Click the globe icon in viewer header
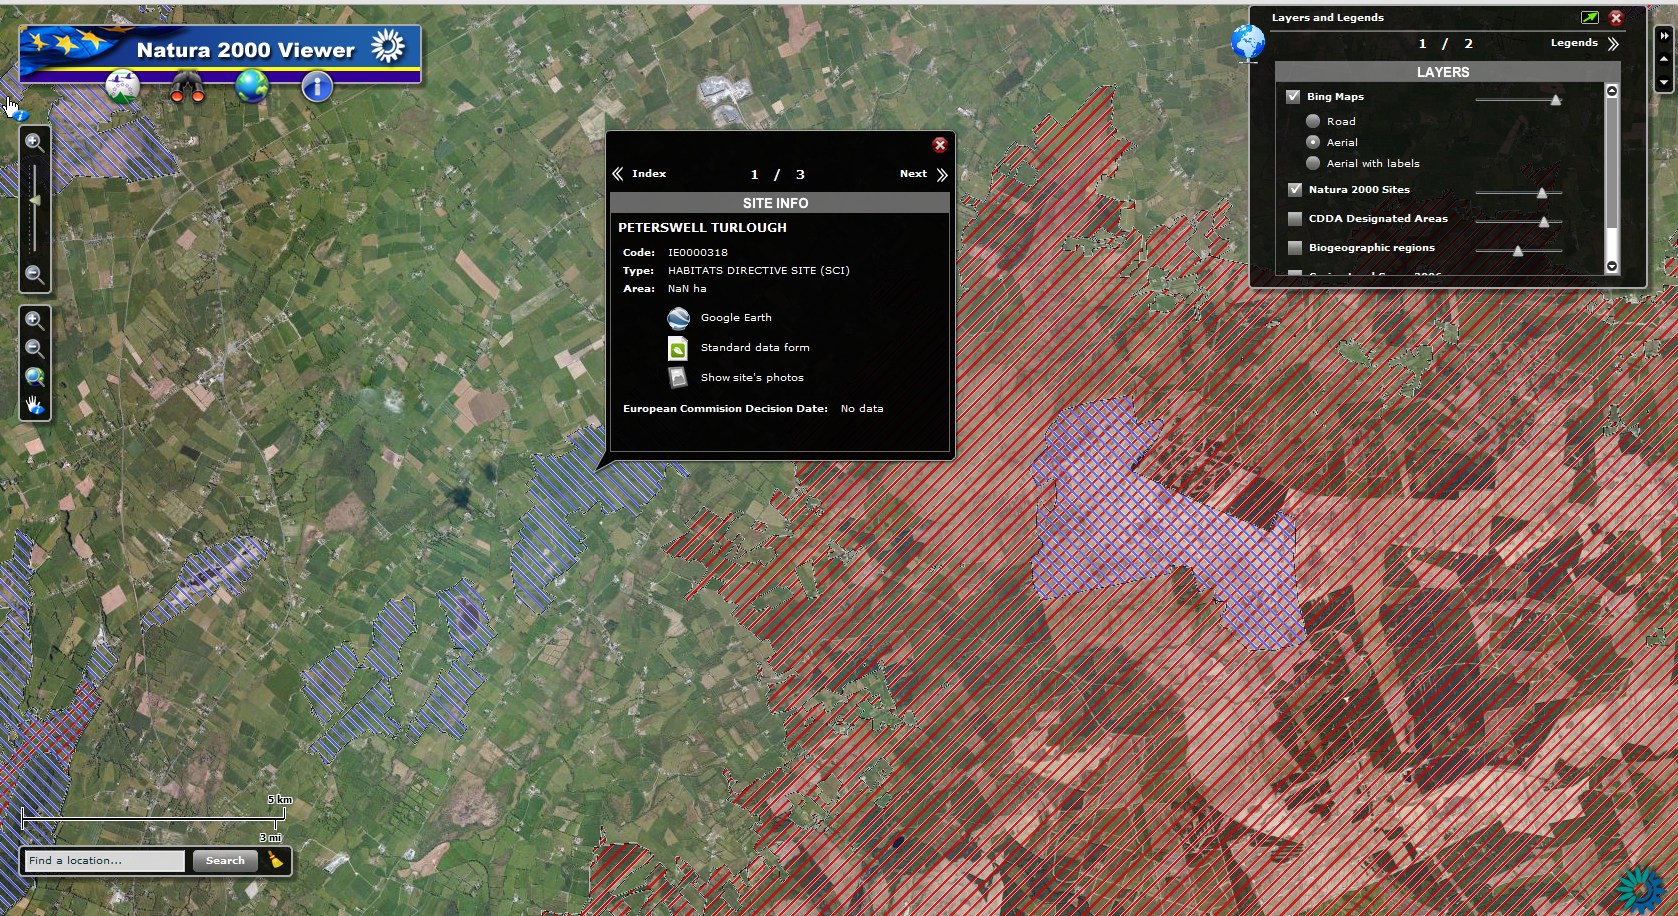 click(x=252, y=86)
